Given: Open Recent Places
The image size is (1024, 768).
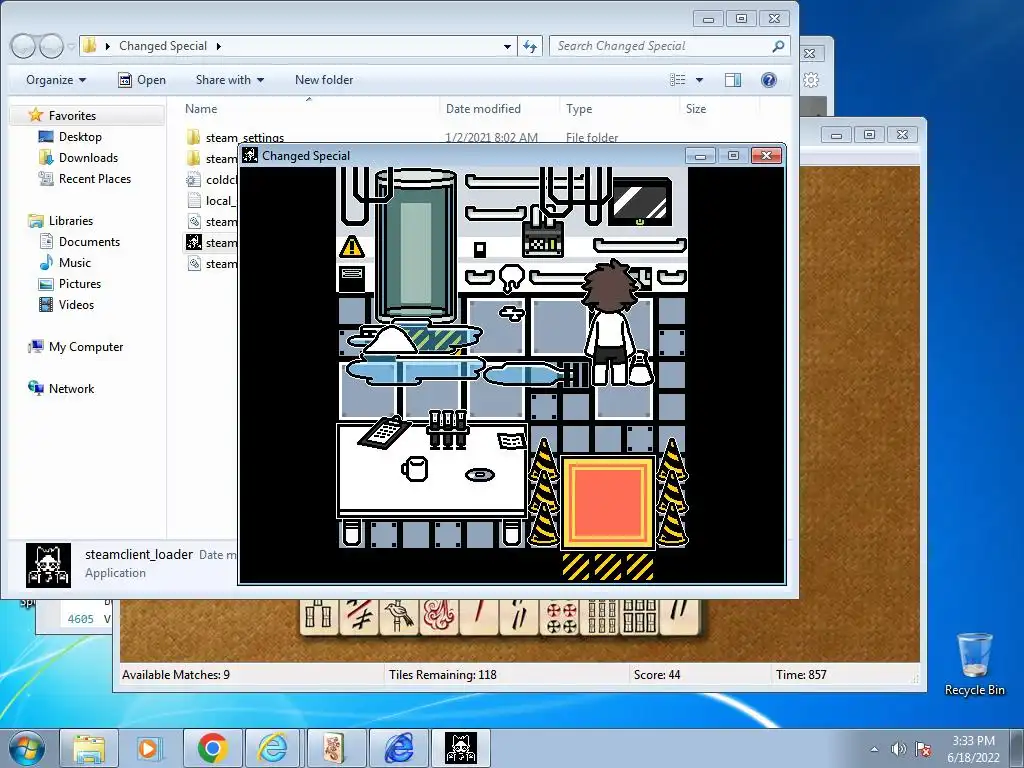Looking at the screenshot, I should [95, 178].
